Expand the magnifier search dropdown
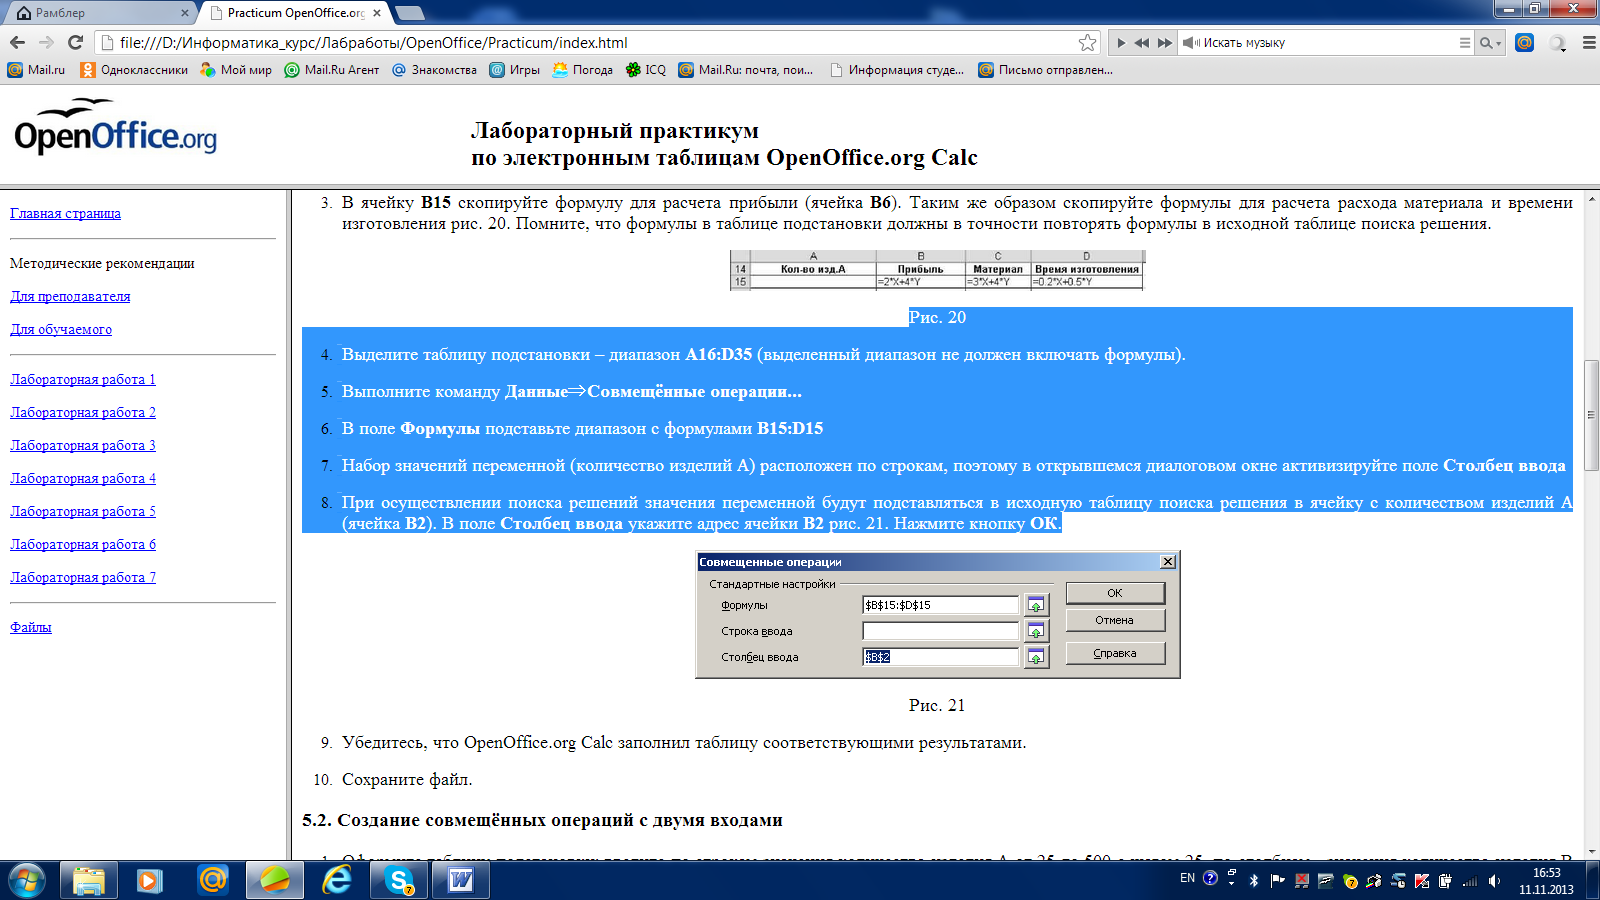The height and width of the screenshot is (900, 1600). [1490, 43]
